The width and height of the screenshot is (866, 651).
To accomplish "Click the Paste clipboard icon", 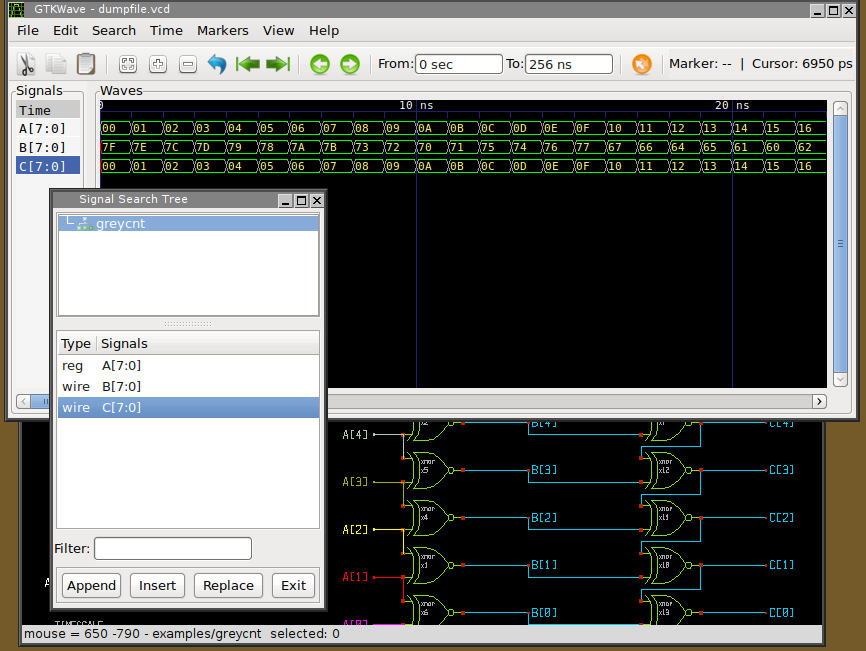I will point(86,64).
